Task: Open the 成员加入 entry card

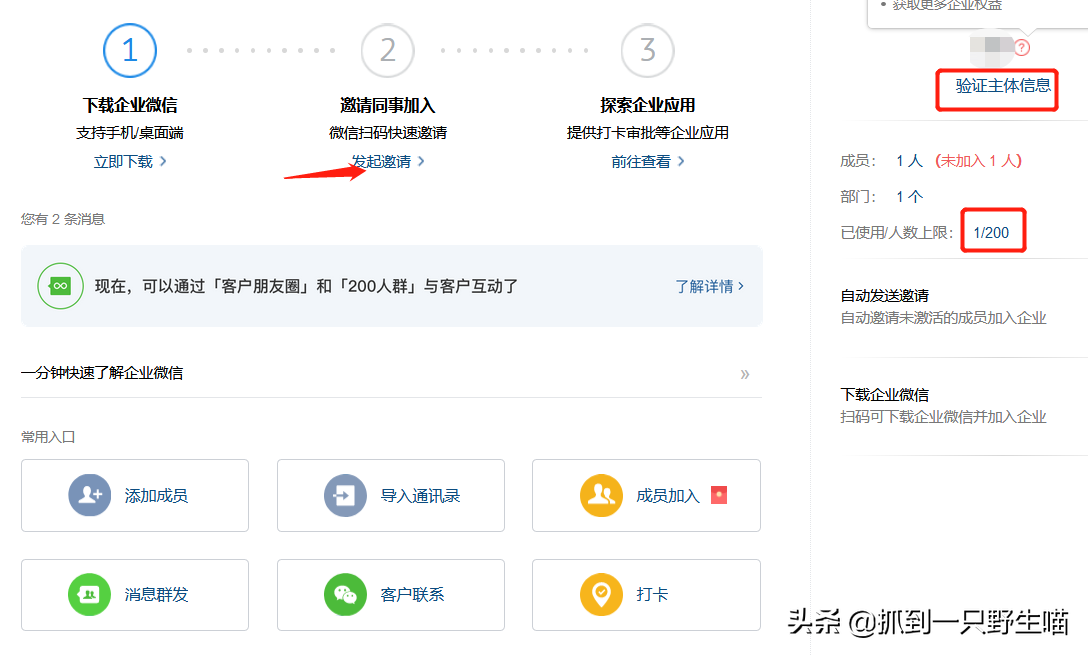Action: [646, 495]
